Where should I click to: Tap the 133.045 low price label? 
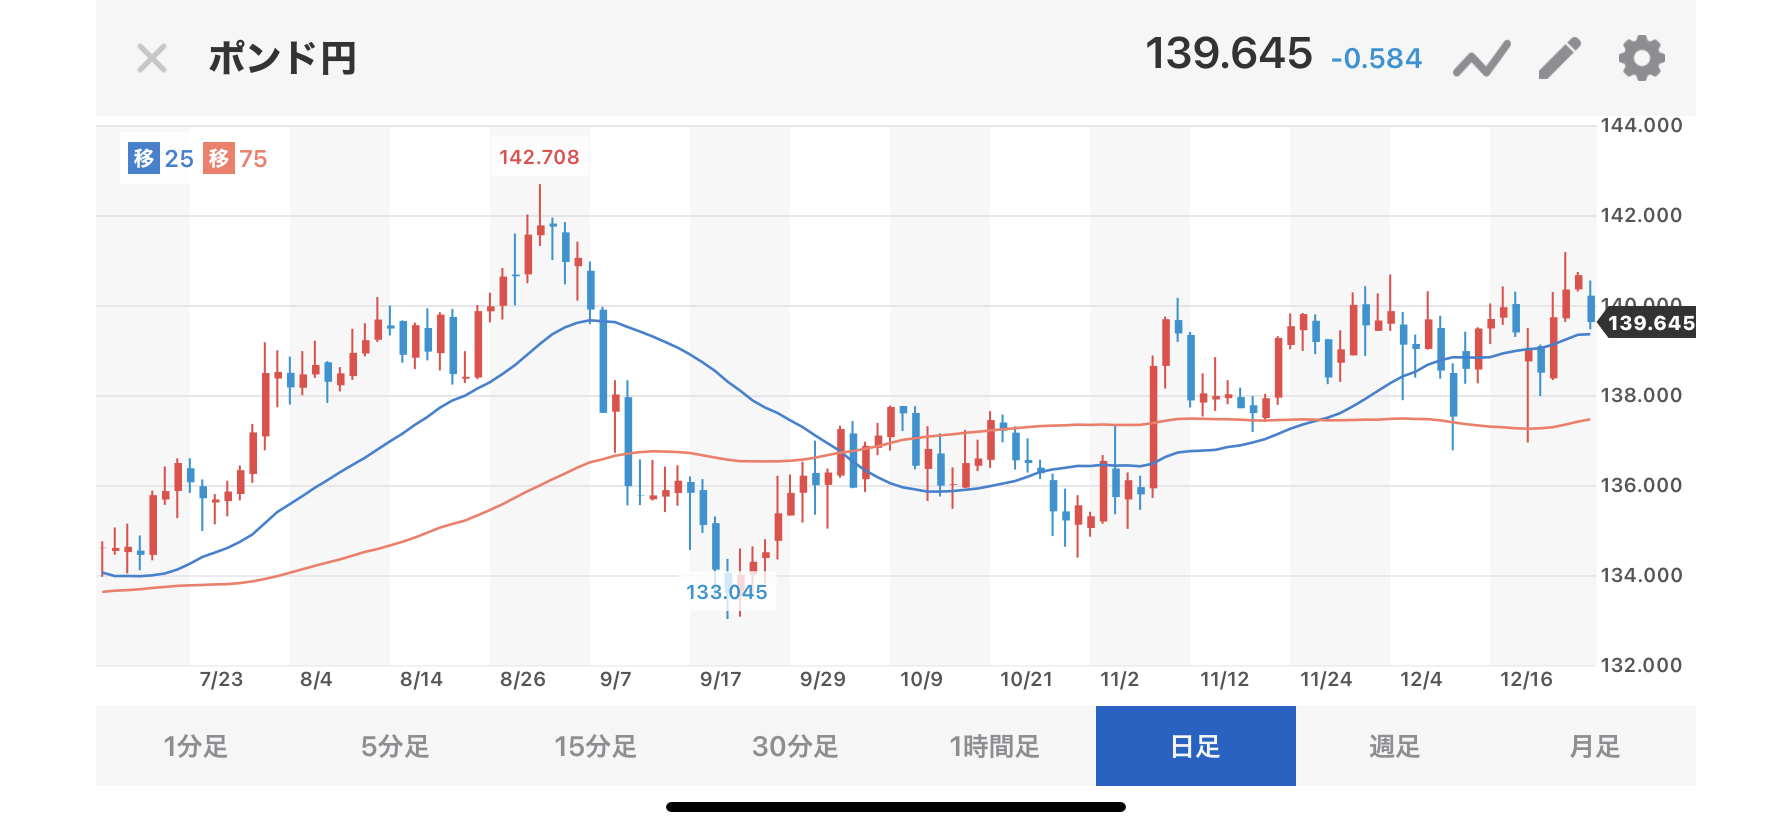tap(726, 592)
